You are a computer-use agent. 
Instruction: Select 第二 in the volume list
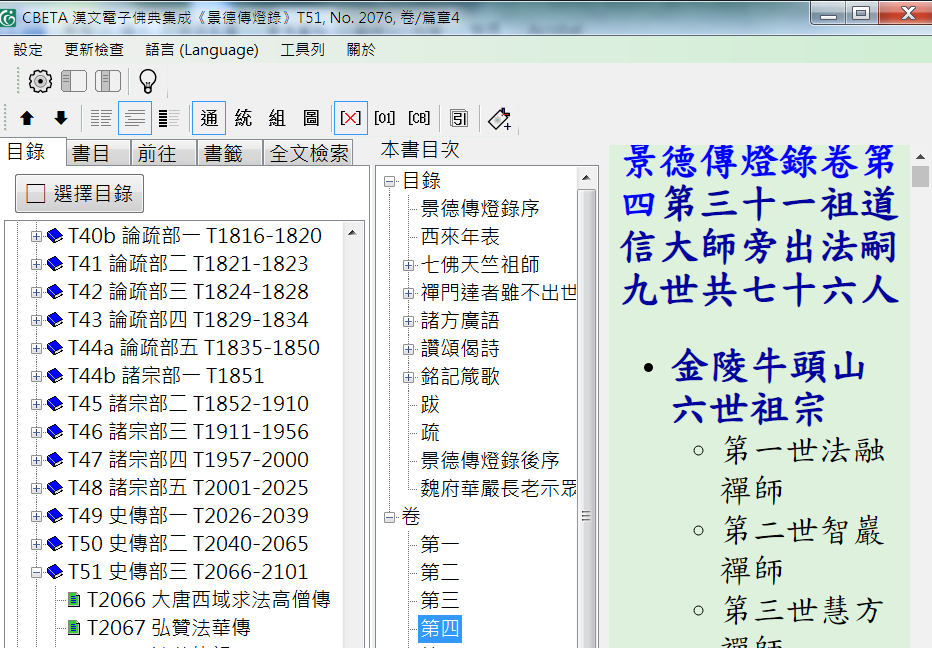click(x=440, y=573)
